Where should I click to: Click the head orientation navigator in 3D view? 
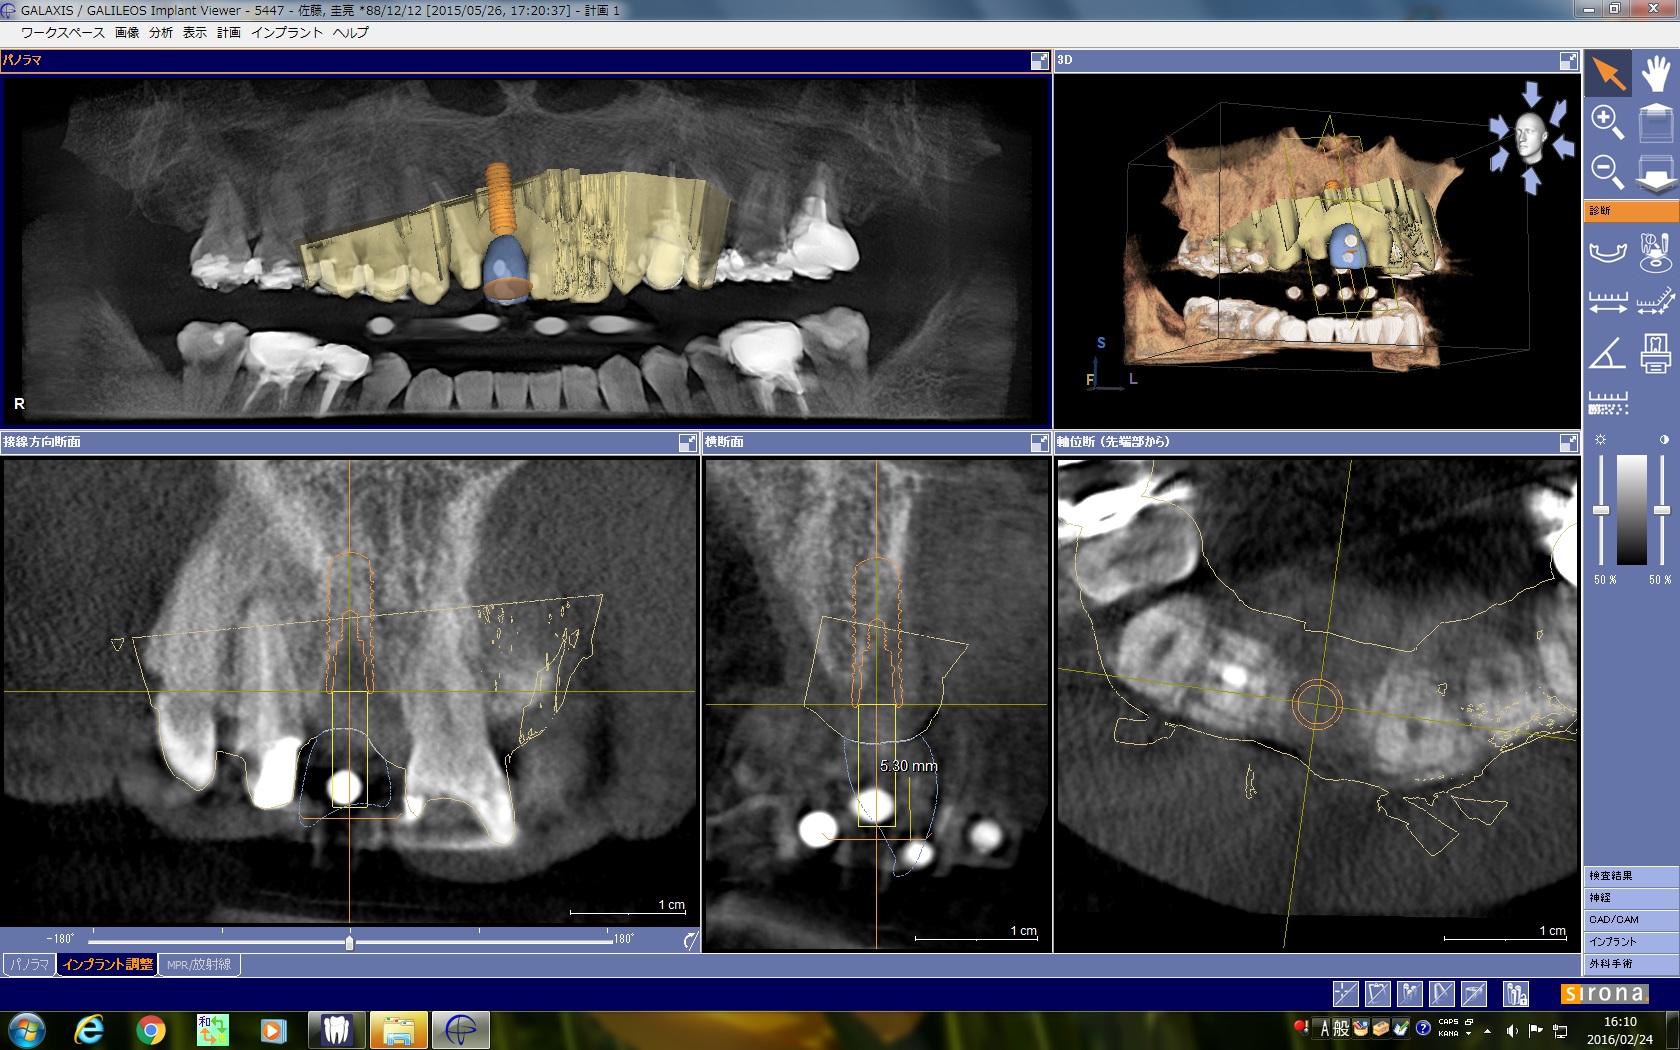click(1530, 137)
